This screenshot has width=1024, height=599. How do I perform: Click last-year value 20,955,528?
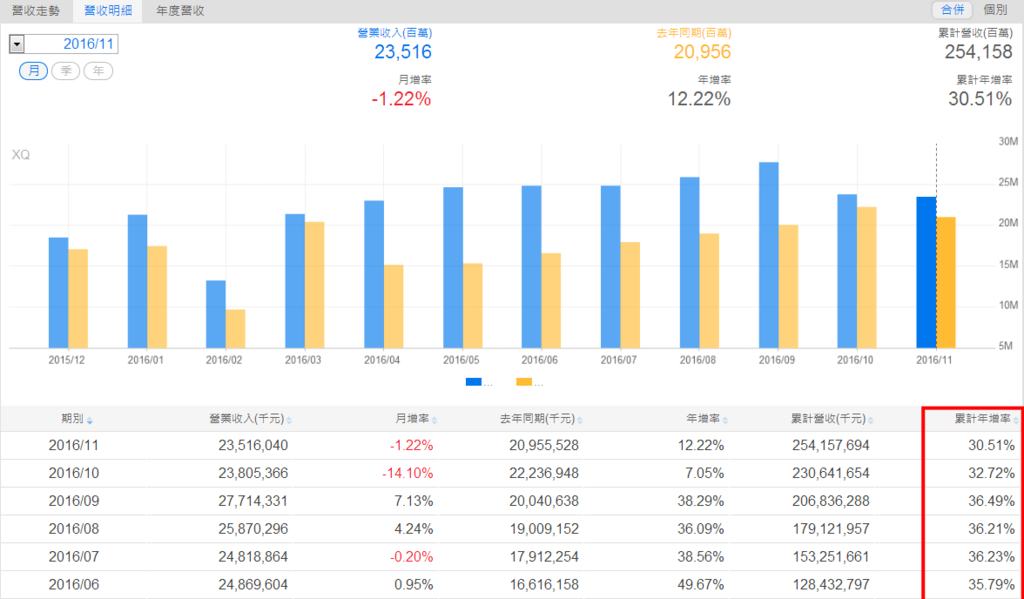[544, 445]
